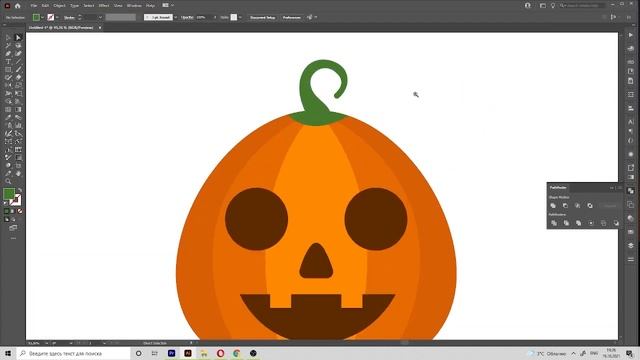Switch to the Pathfinder panel tab
640x360 pixels.
coord(558,188)
